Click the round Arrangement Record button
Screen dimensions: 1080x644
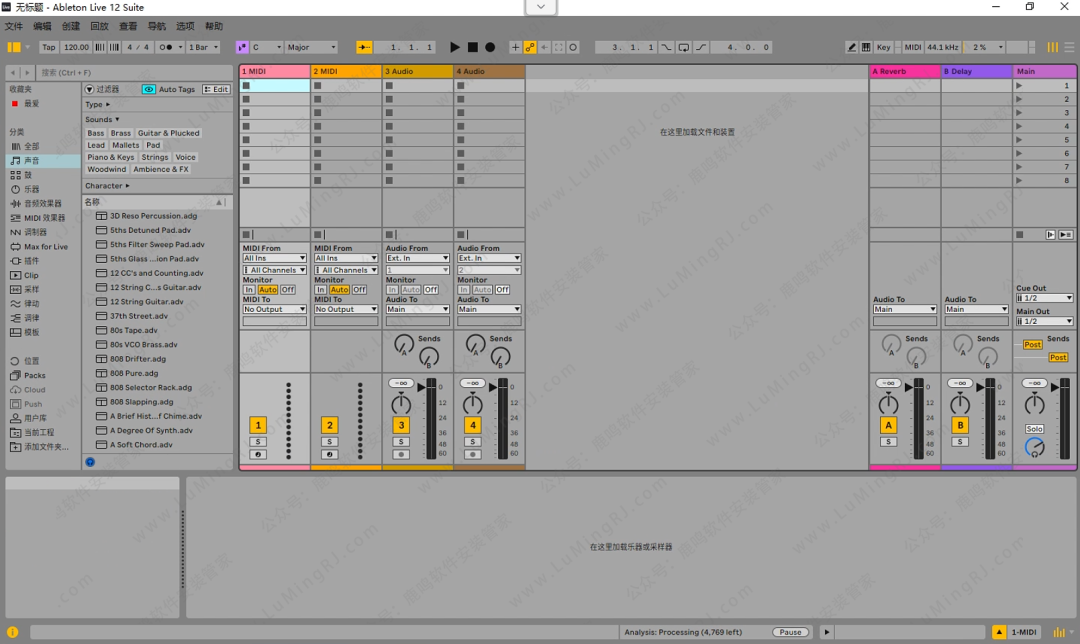490,47
